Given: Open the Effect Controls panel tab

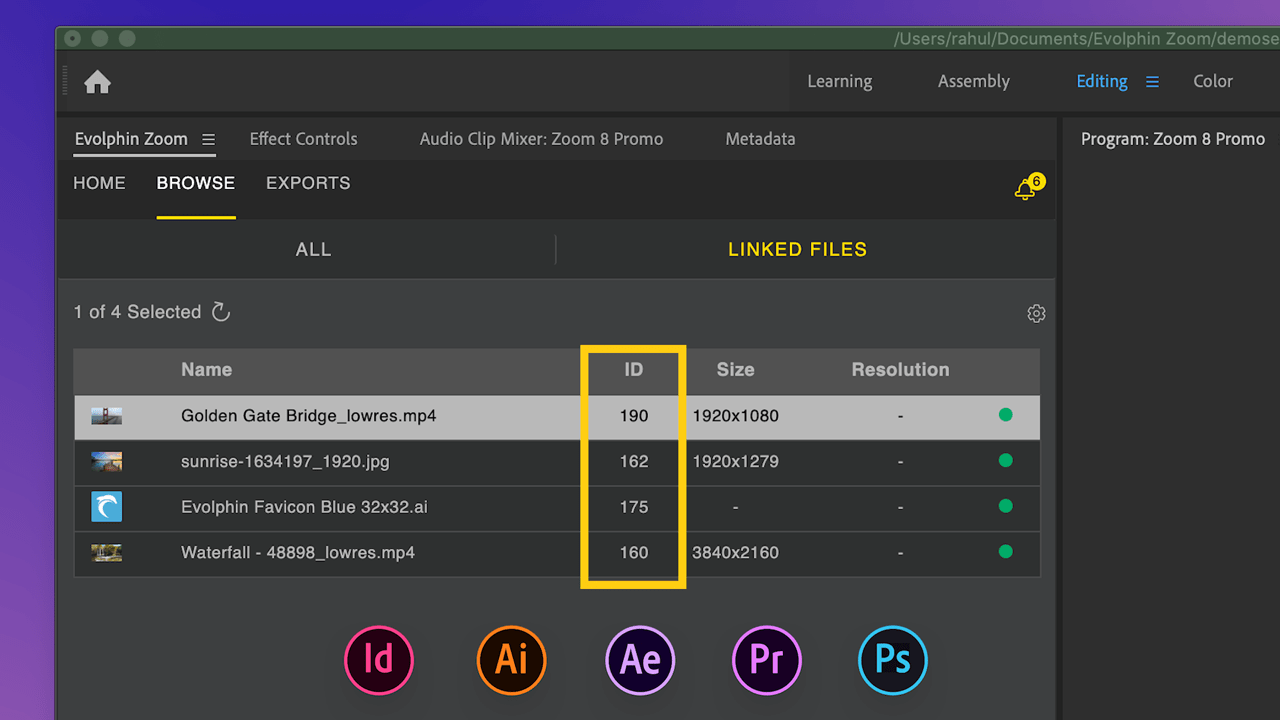Looking at the screenshot, I should (303, 139).
